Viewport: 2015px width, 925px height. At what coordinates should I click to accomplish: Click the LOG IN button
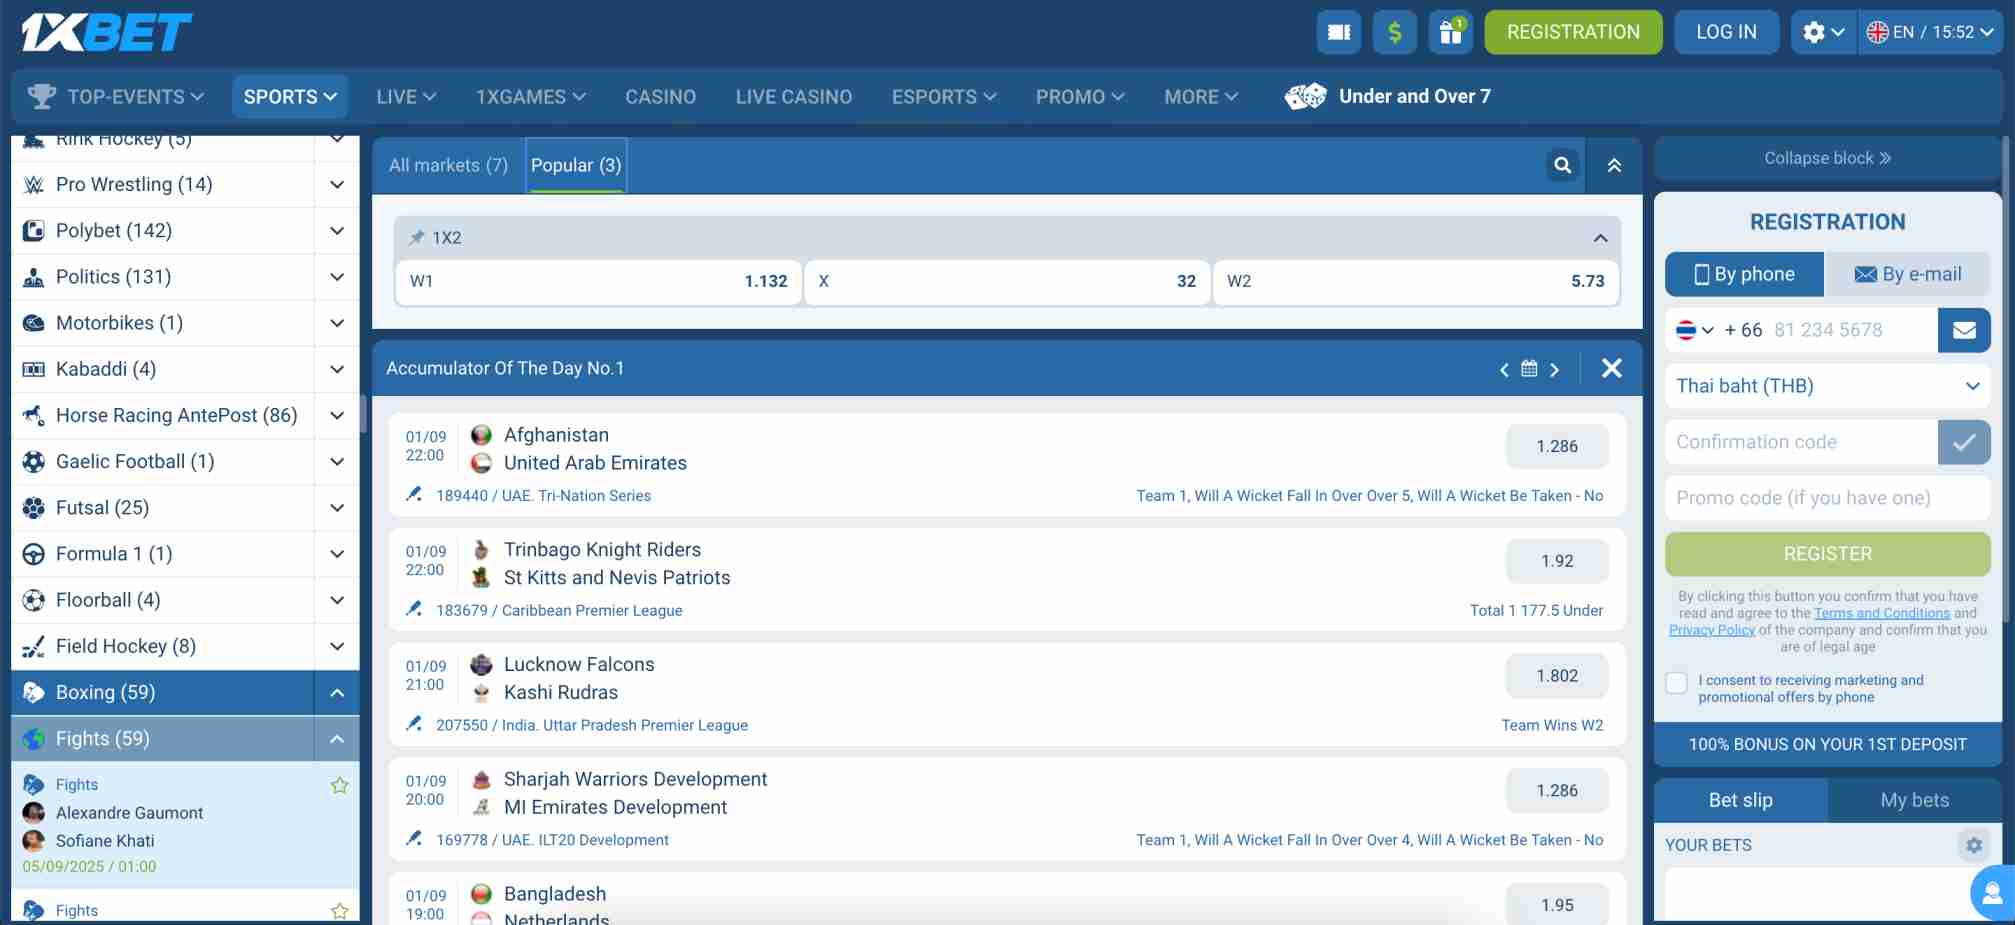coord(1726,32)
